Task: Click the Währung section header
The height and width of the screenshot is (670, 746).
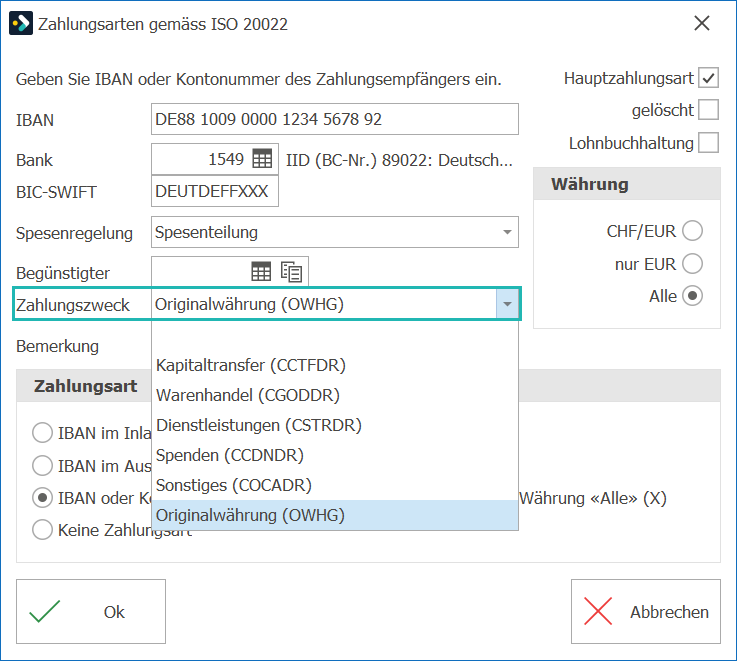Action: click(x=627, y=184)
